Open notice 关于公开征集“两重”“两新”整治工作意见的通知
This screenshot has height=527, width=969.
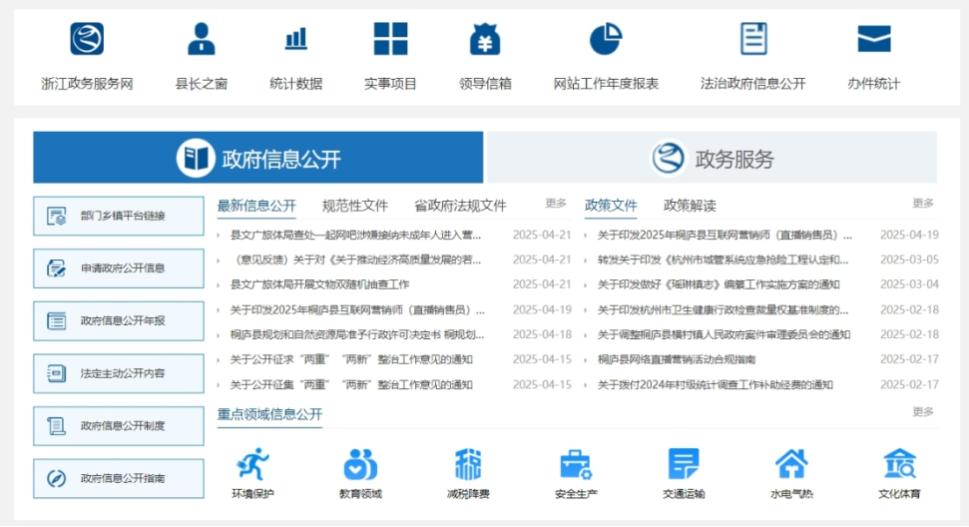pyautogui.click(x=351, y=385)
